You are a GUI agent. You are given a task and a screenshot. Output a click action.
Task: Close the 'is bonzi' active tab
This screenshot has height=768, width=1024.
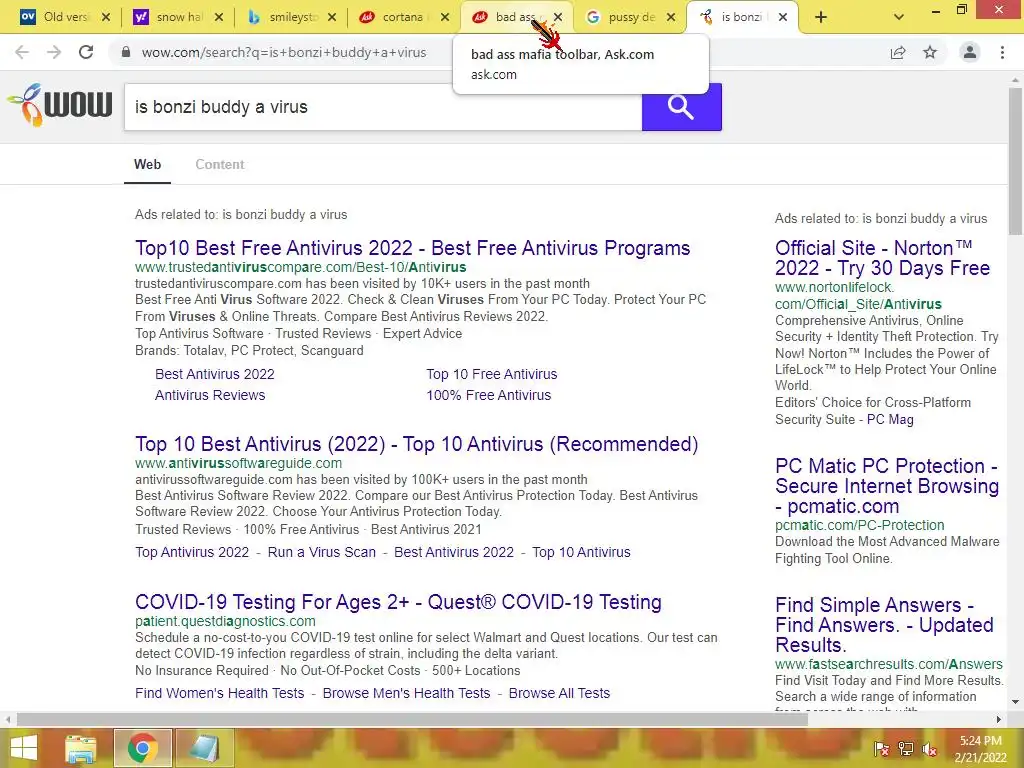[x=783, y=17]
